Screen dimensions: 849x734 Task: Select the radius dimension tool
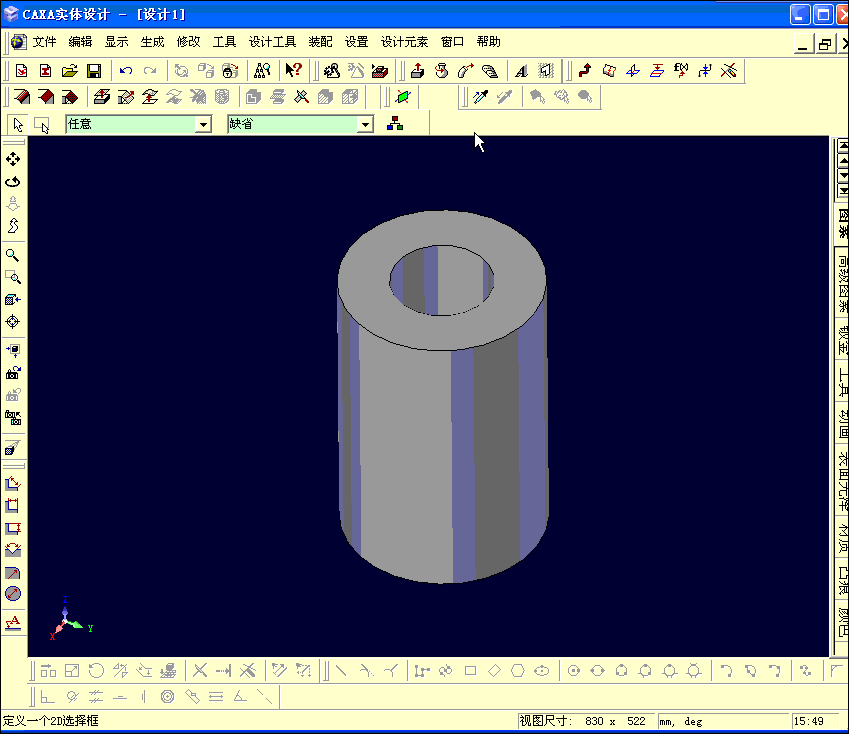click(13, 572)
